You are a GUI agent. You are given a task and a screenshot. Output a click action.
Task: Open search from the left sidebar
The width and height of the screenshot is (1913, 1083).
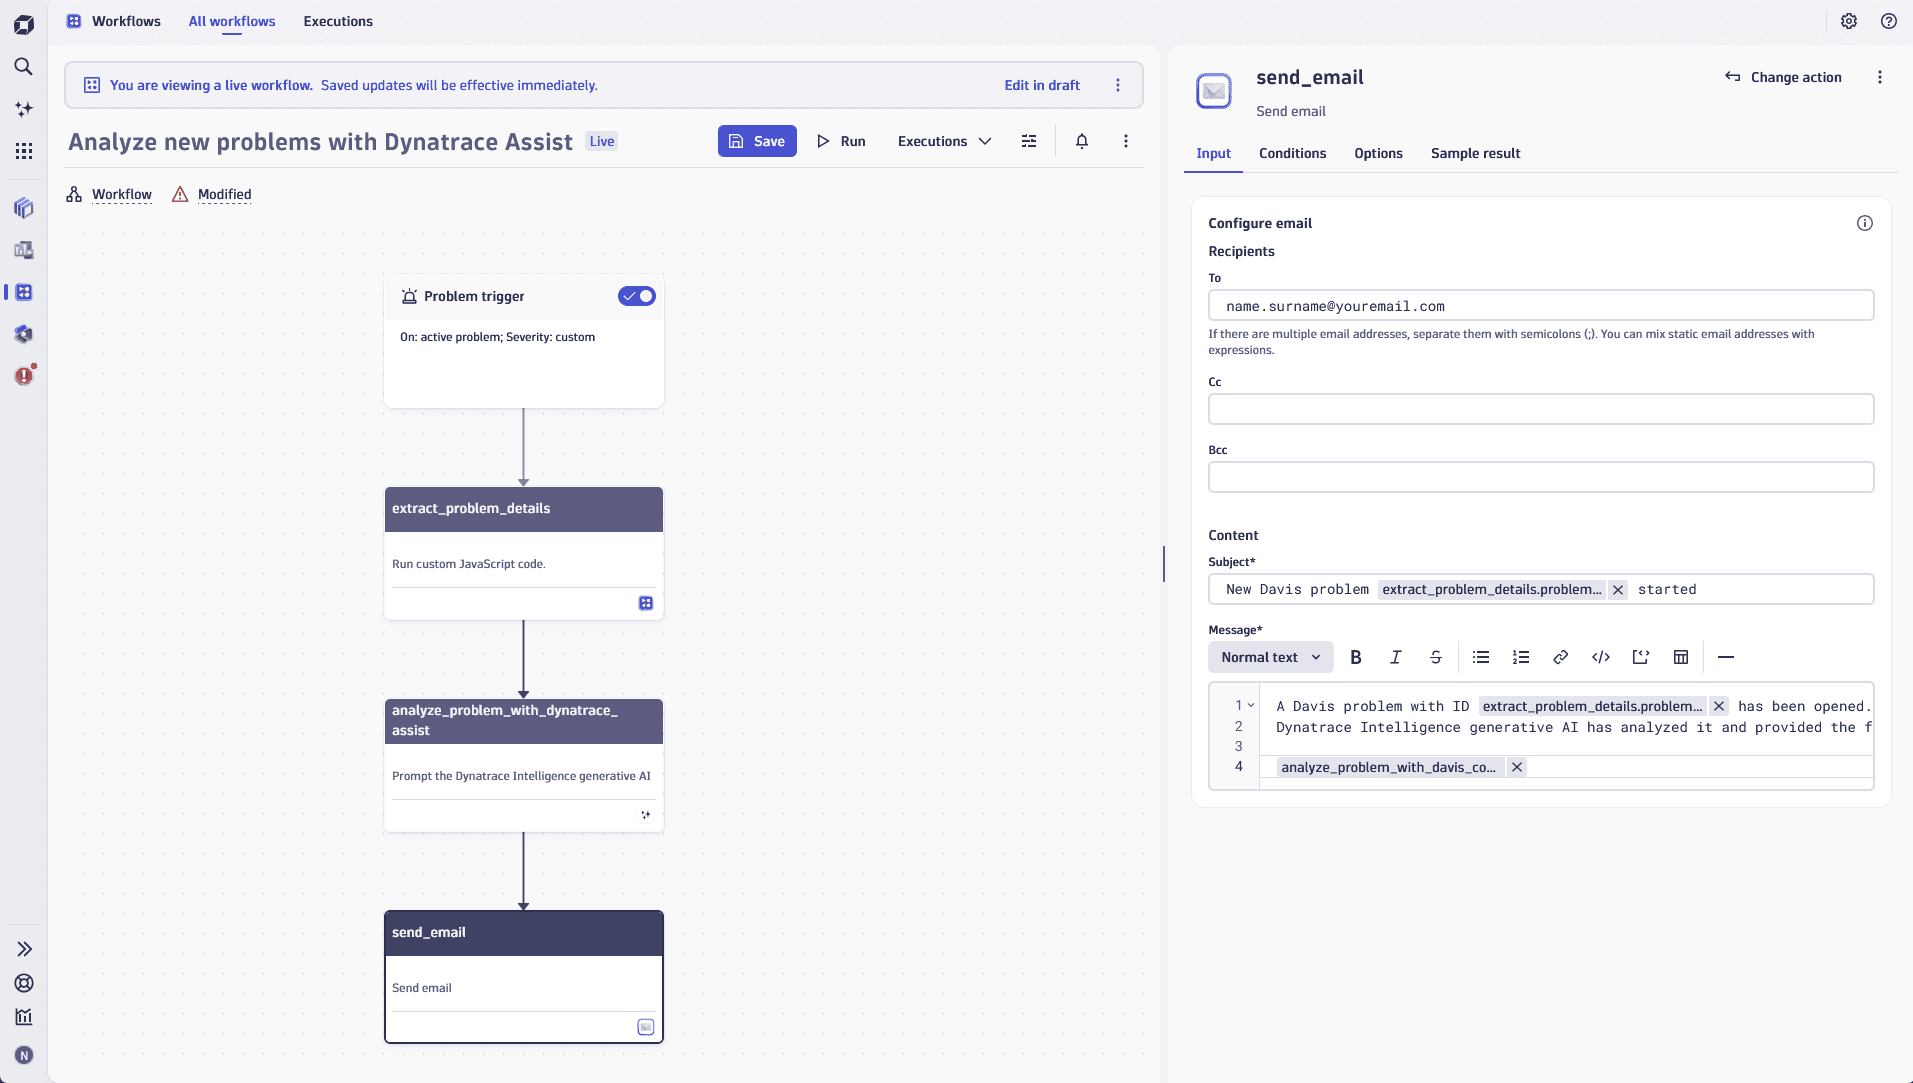pyautogui.click(x=24, y=67)
